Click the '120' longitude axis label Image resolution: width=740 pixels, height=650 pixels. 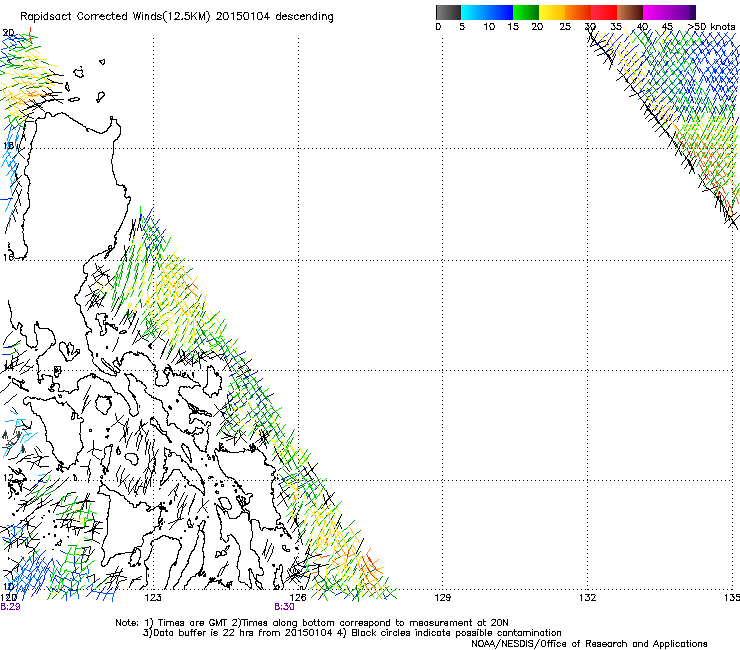pos(8,598)
